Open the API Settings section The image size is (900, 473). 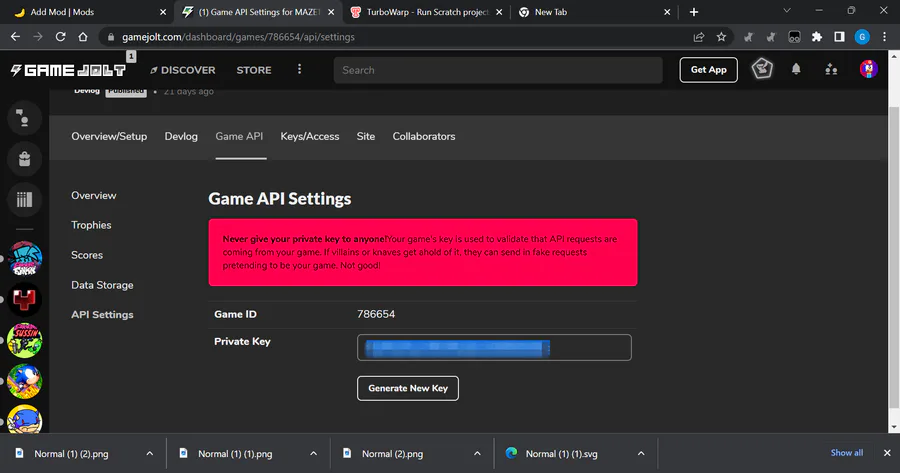click(x=102, y=315)
